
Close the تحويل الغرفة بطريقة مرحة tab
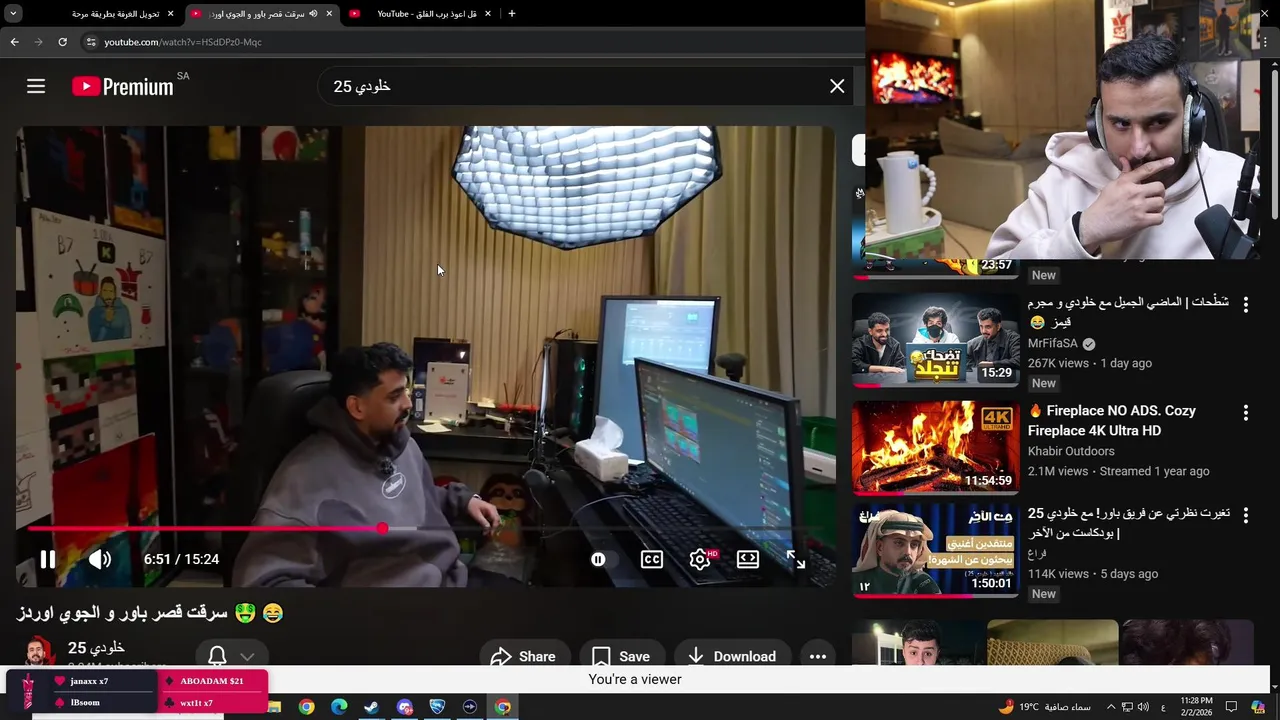click(x=170, y=14)
